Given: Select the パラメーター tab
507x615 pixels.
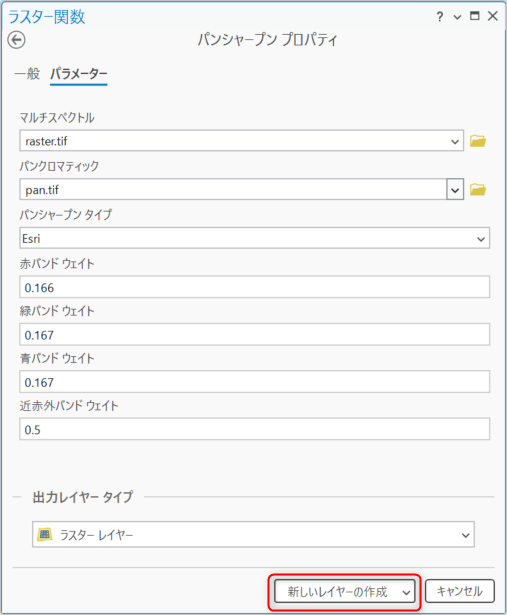Looking at the screenshot, I should pos(79,74).
